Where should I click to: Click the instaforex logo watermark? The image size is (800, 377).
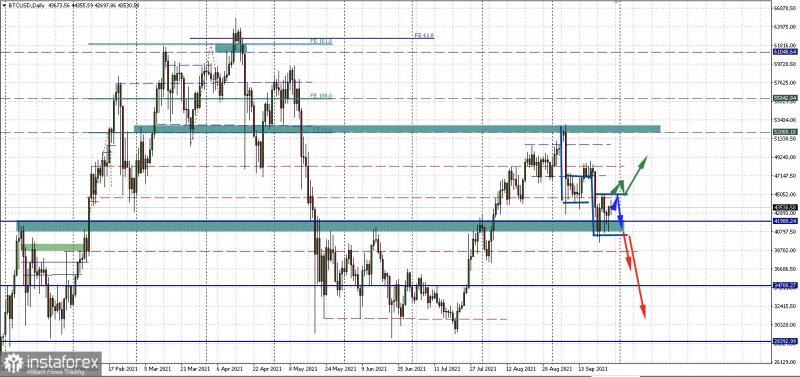click(x=51, y=363)
